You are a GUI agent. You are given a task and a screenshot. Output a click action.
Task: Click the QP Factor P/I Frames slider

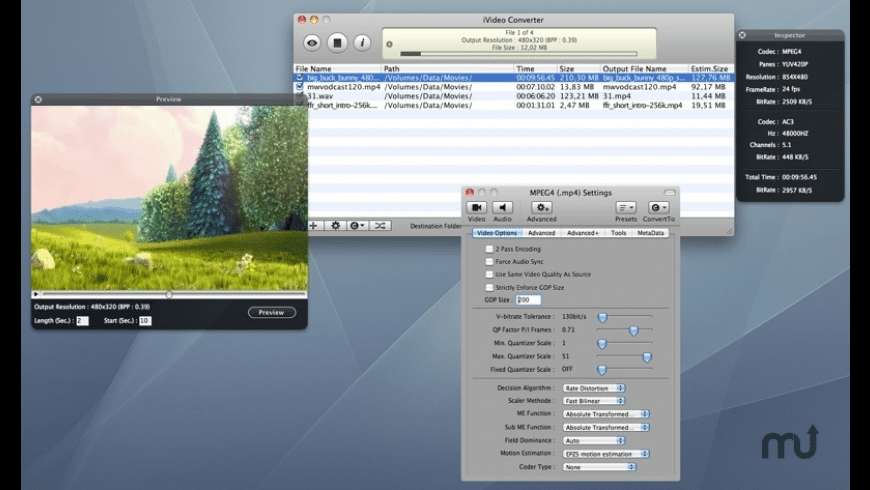[x=633, y=330]
